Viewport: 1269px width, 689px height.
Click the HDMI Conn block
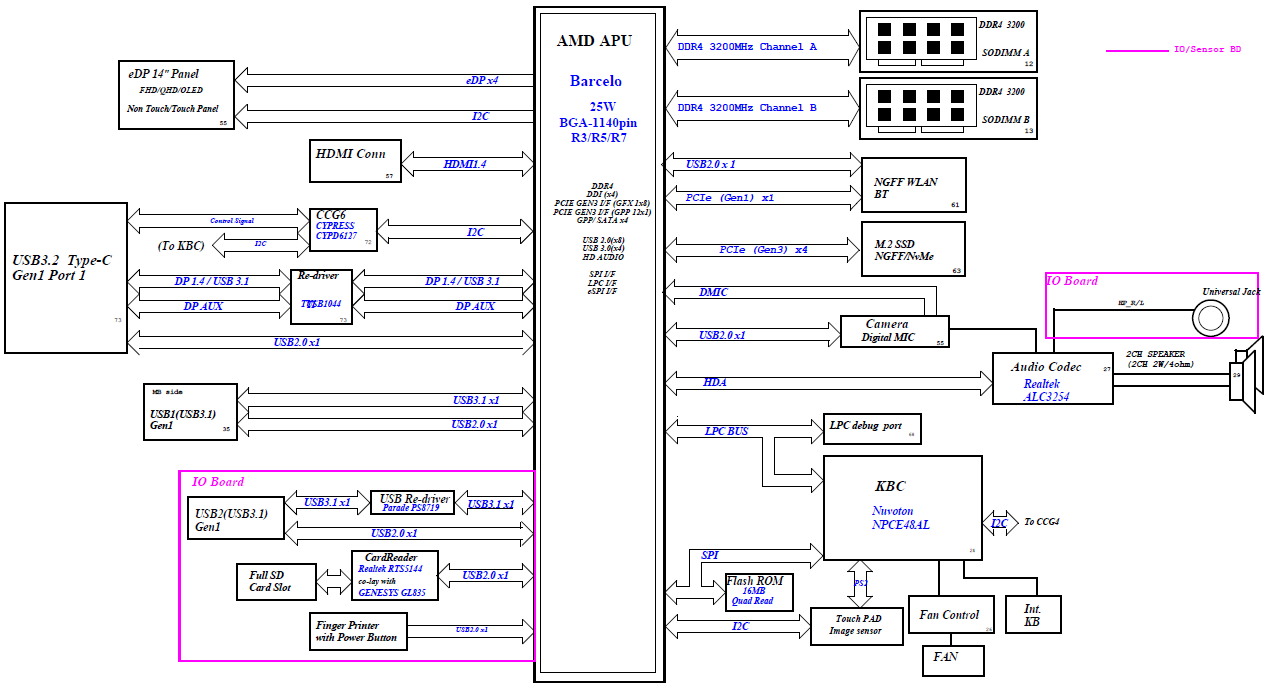(x=355, y=161)
